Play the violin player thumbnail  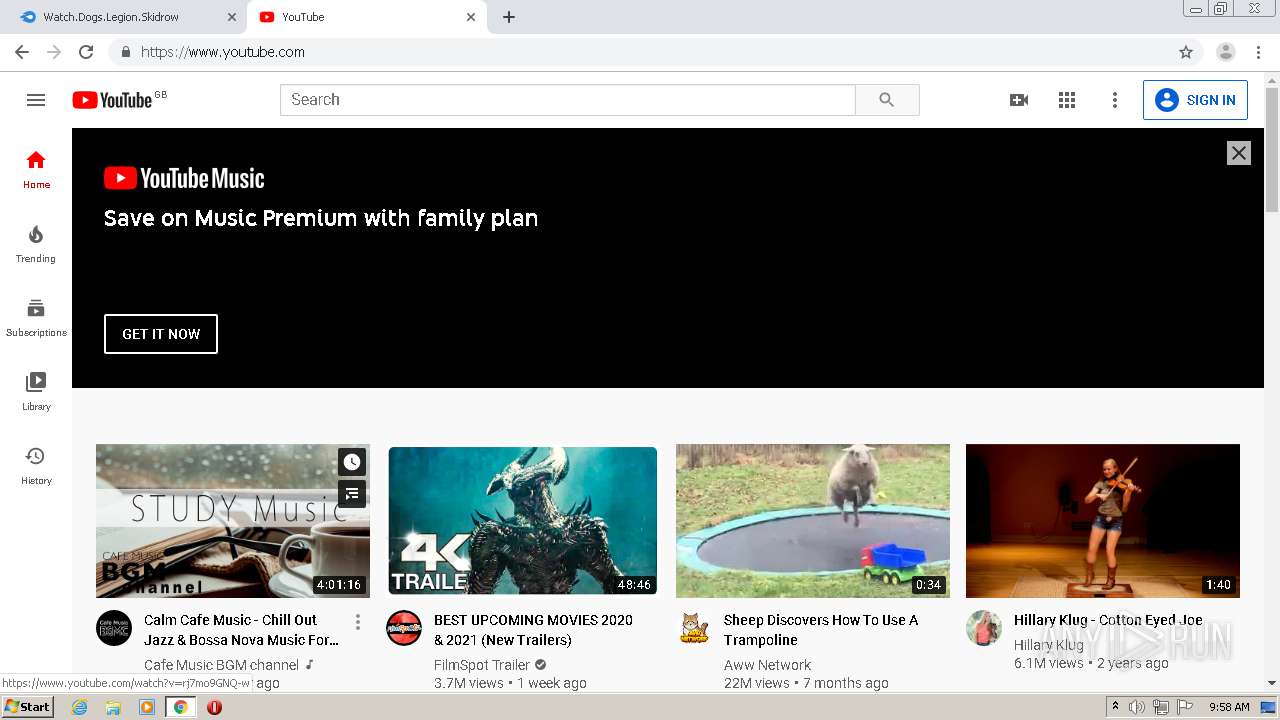tap(1103, 521)
